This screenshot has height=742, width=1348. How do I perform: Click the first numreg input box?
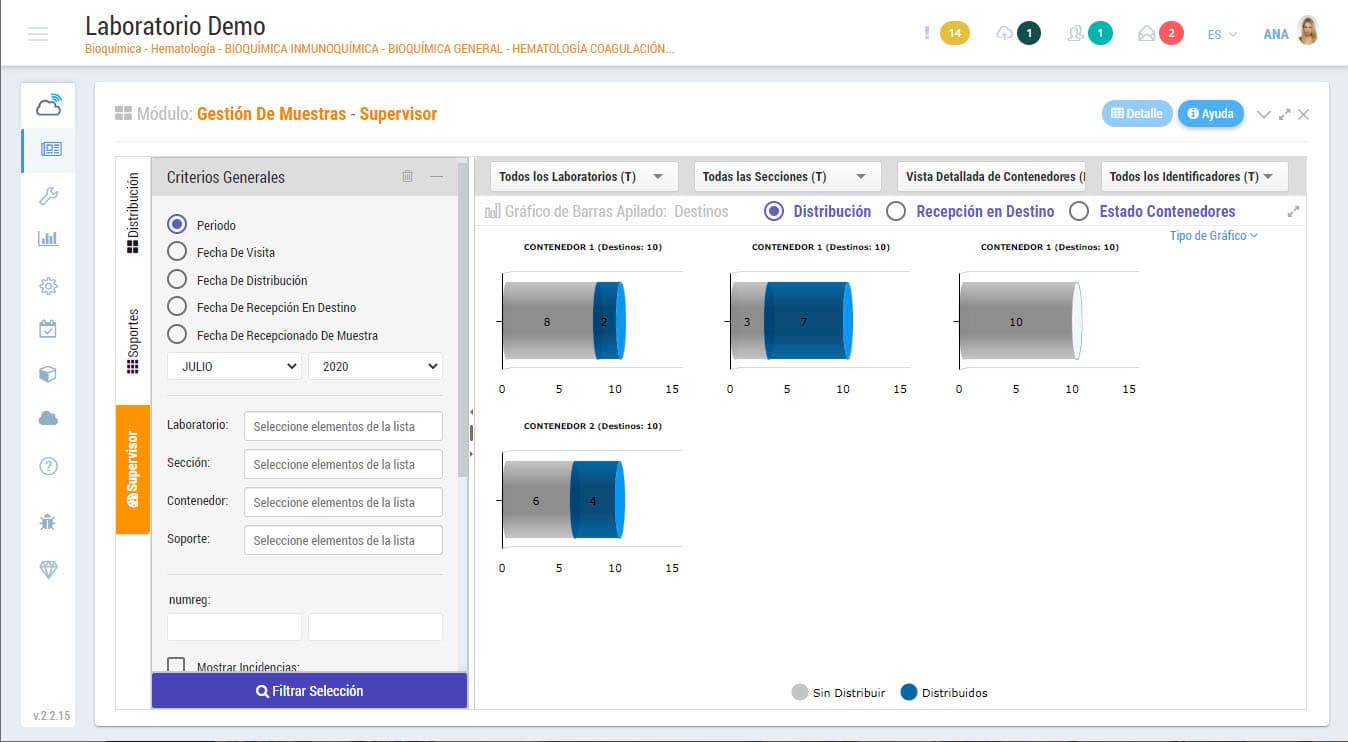pyautogui.click(x=234, y=627)
